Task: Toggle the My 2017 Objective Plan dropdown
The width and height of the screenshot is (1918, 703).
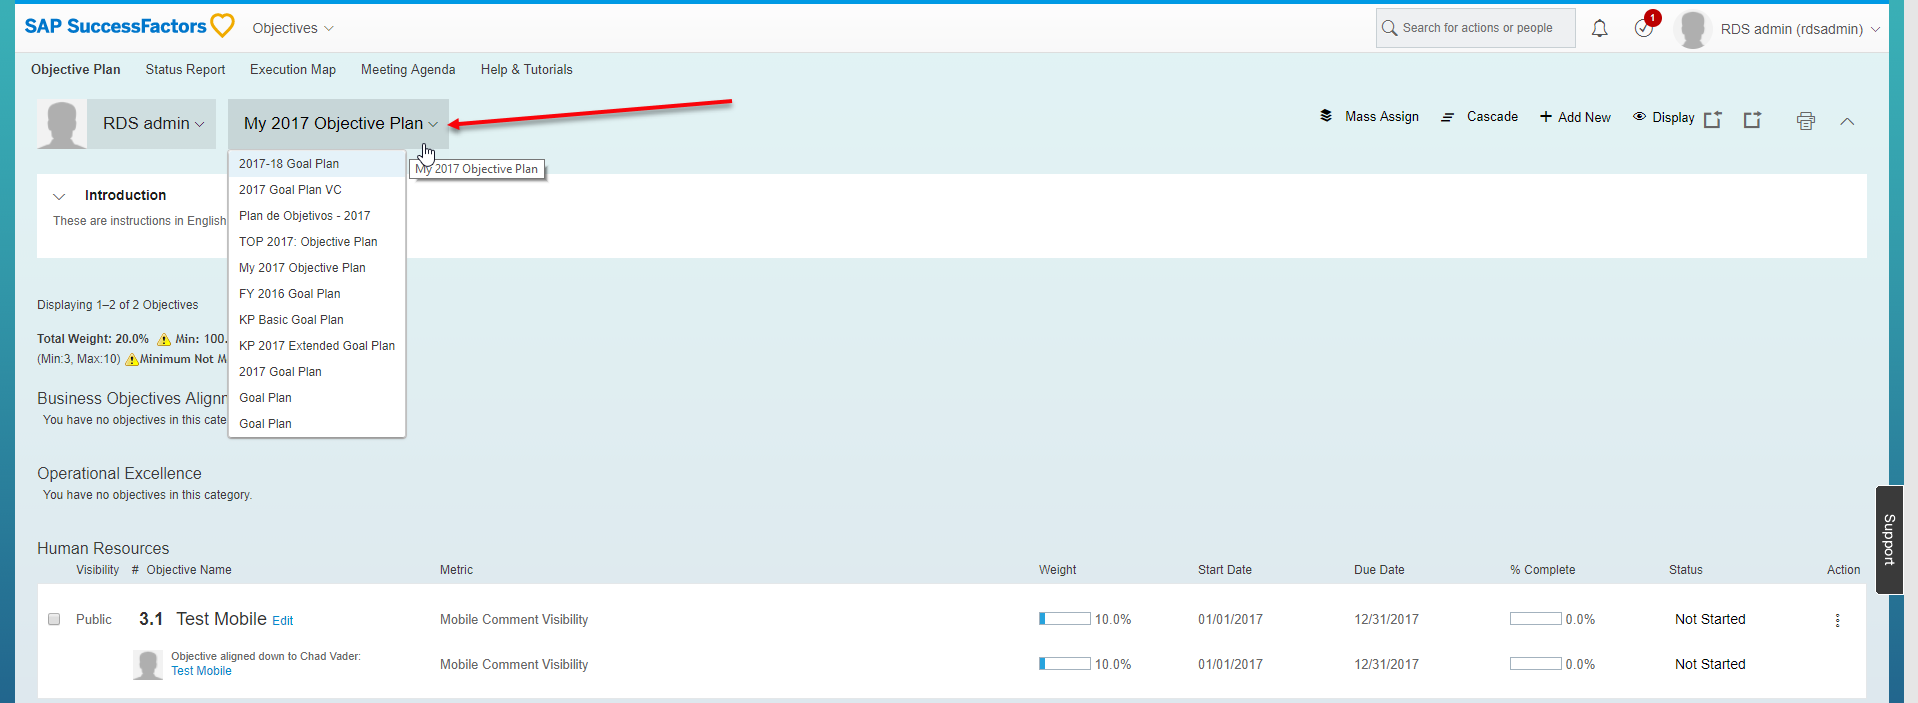Action: (x=339, y=124)
